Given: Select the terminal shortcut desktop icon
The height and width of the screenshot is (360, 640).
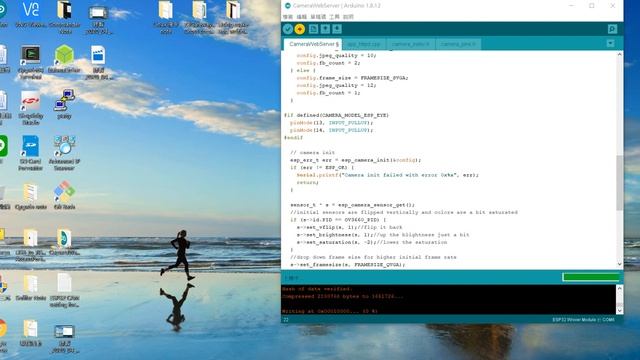Looking at the screenshot, I should coord(31,61).
